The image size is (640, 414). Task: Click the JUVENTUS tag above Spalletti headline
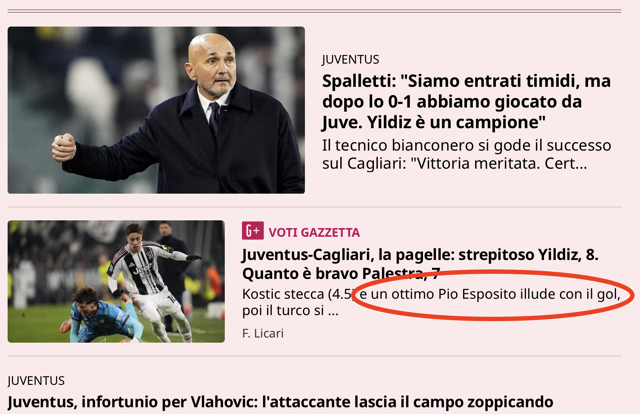coord(351,60)
